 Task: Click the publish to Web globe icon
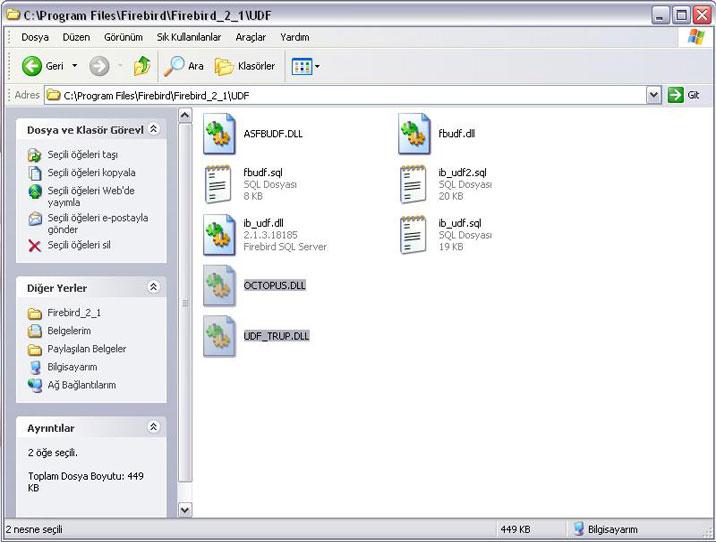click(x=35, y=192)
